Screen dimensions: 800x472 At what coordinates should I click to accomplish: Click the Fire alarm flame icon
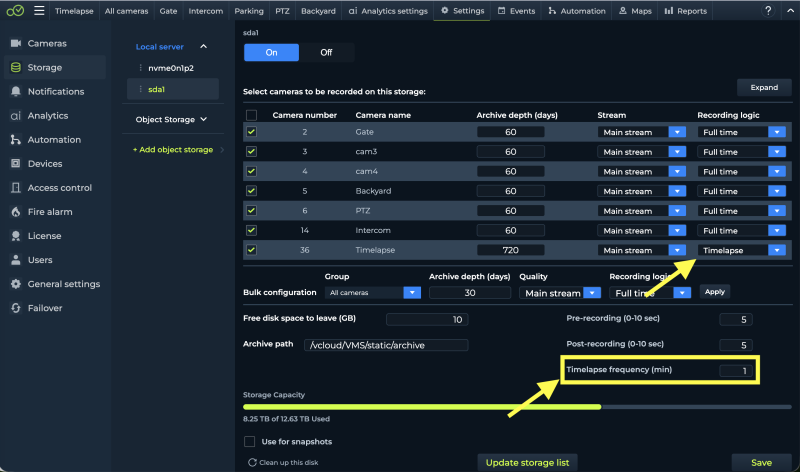16,212
